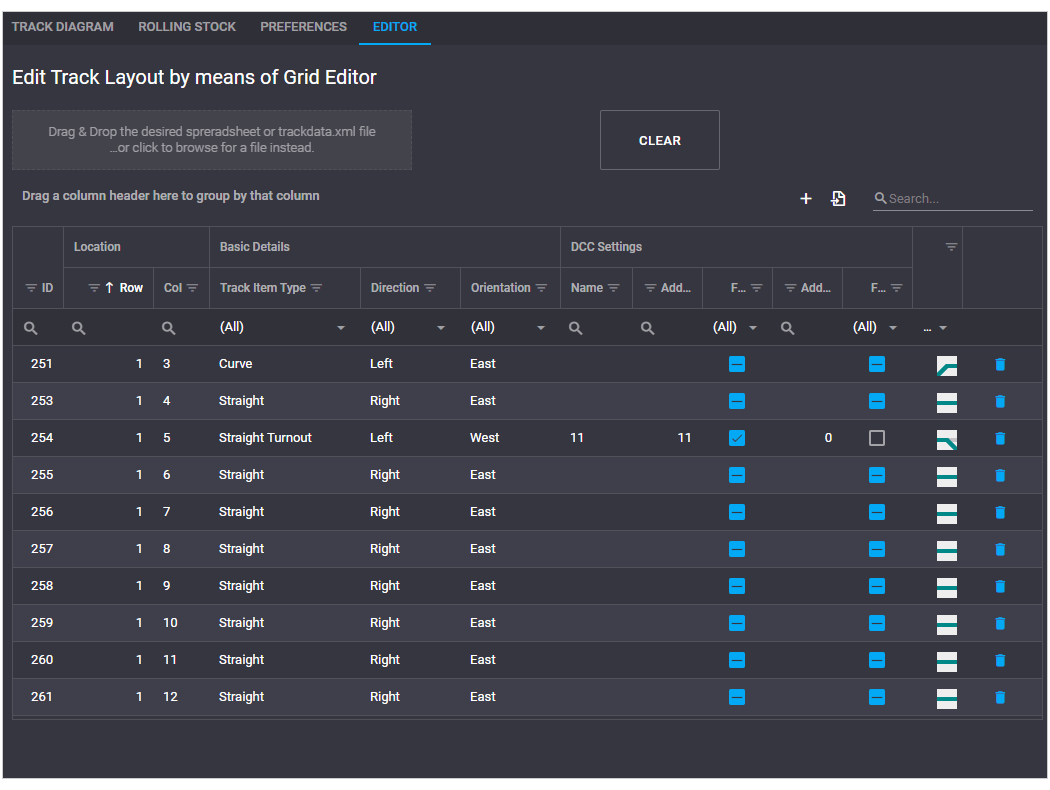The height and width of the screenshot is (790, 1050).
Task: Click the export document icon beside the plus
Action: (x=838, y=198)
